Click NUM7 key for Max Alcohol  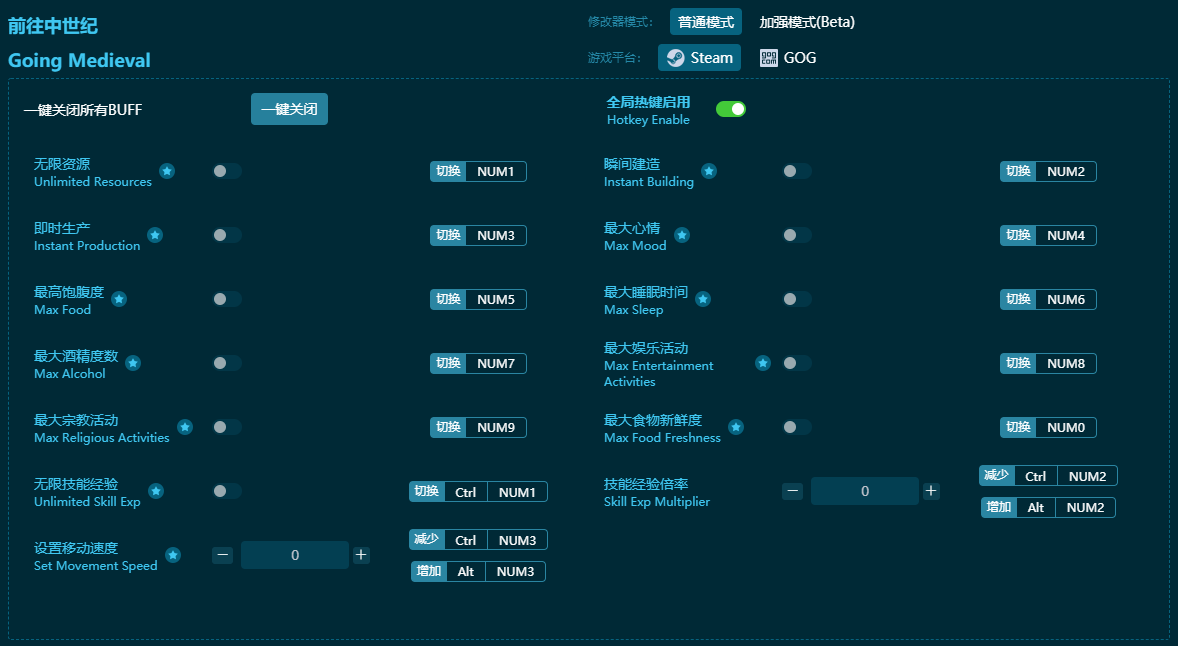[x=496, y=363]
